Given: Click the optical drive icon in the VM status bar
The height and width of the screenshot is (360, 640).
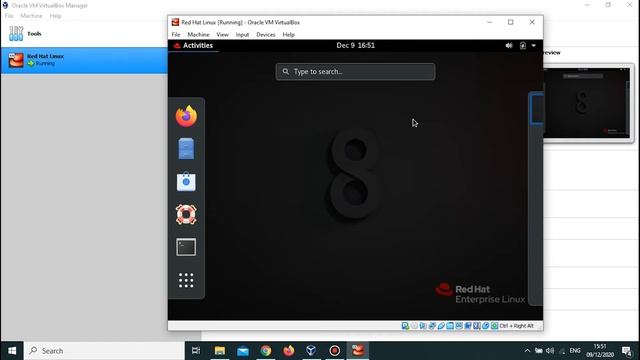Looking at the screenshot, I should point(414,326).
